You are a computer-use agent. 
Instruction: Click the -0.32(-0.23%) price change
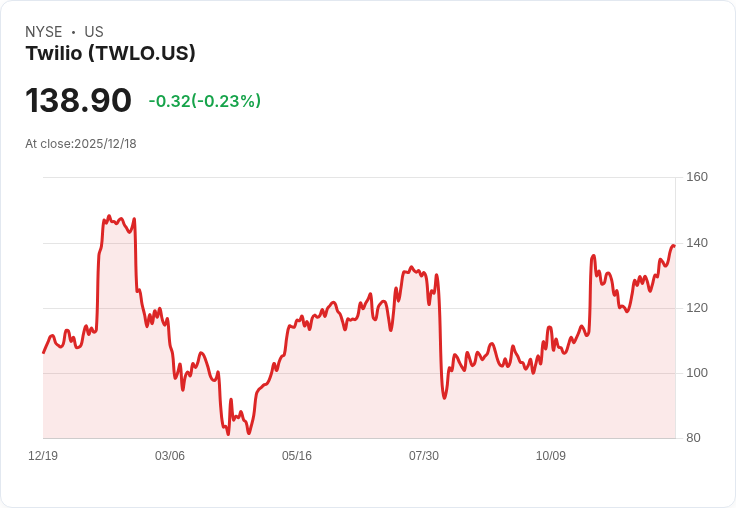click(x=205, y=101)
